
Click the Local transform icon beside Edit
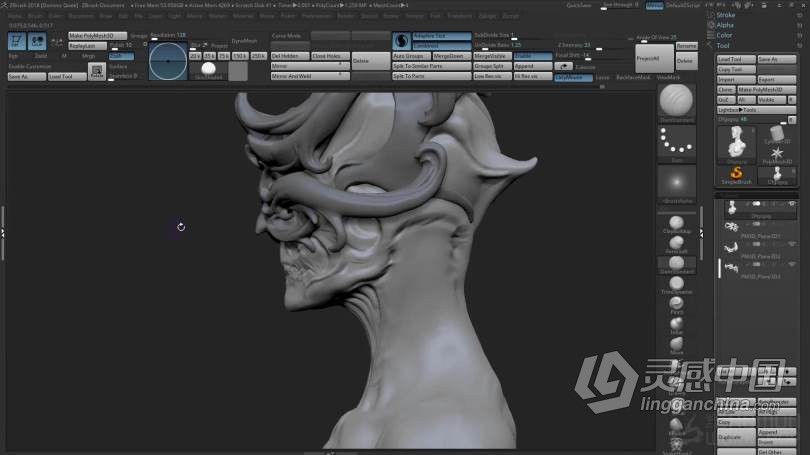pos(37,41)
